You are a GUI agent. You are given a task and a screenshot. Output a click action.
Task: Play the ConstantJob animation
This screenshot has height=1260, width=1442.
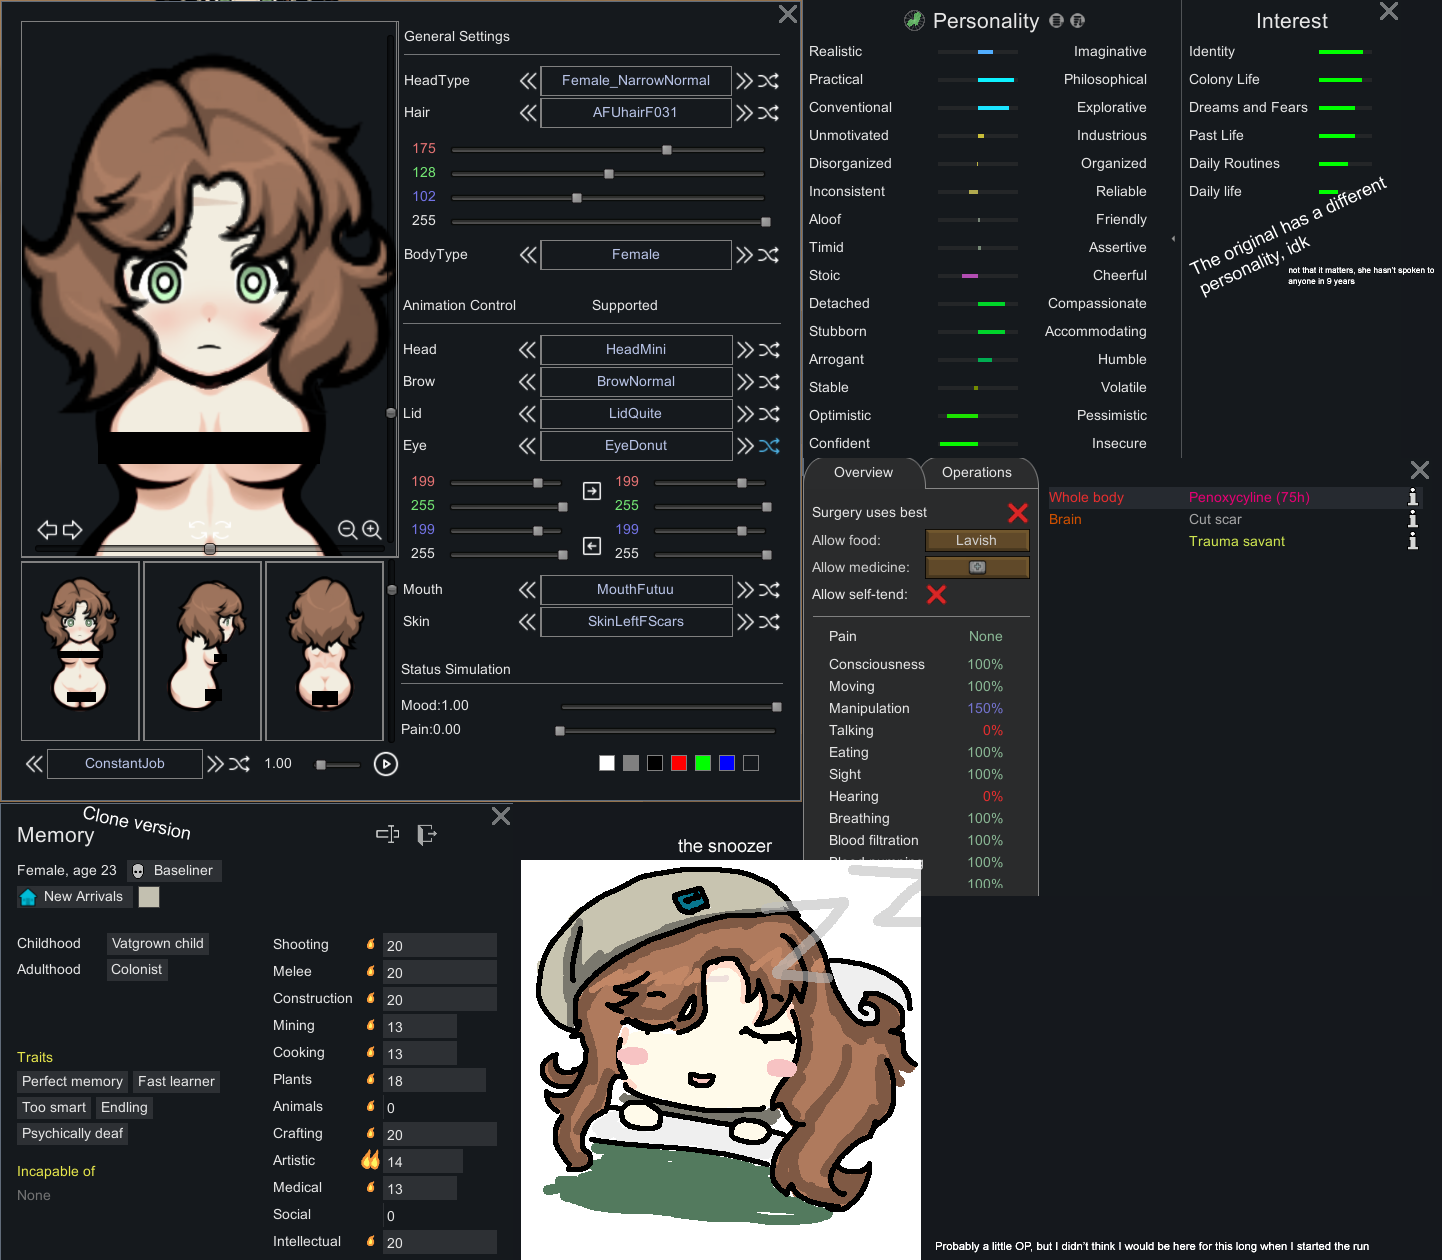click(385, 764)
